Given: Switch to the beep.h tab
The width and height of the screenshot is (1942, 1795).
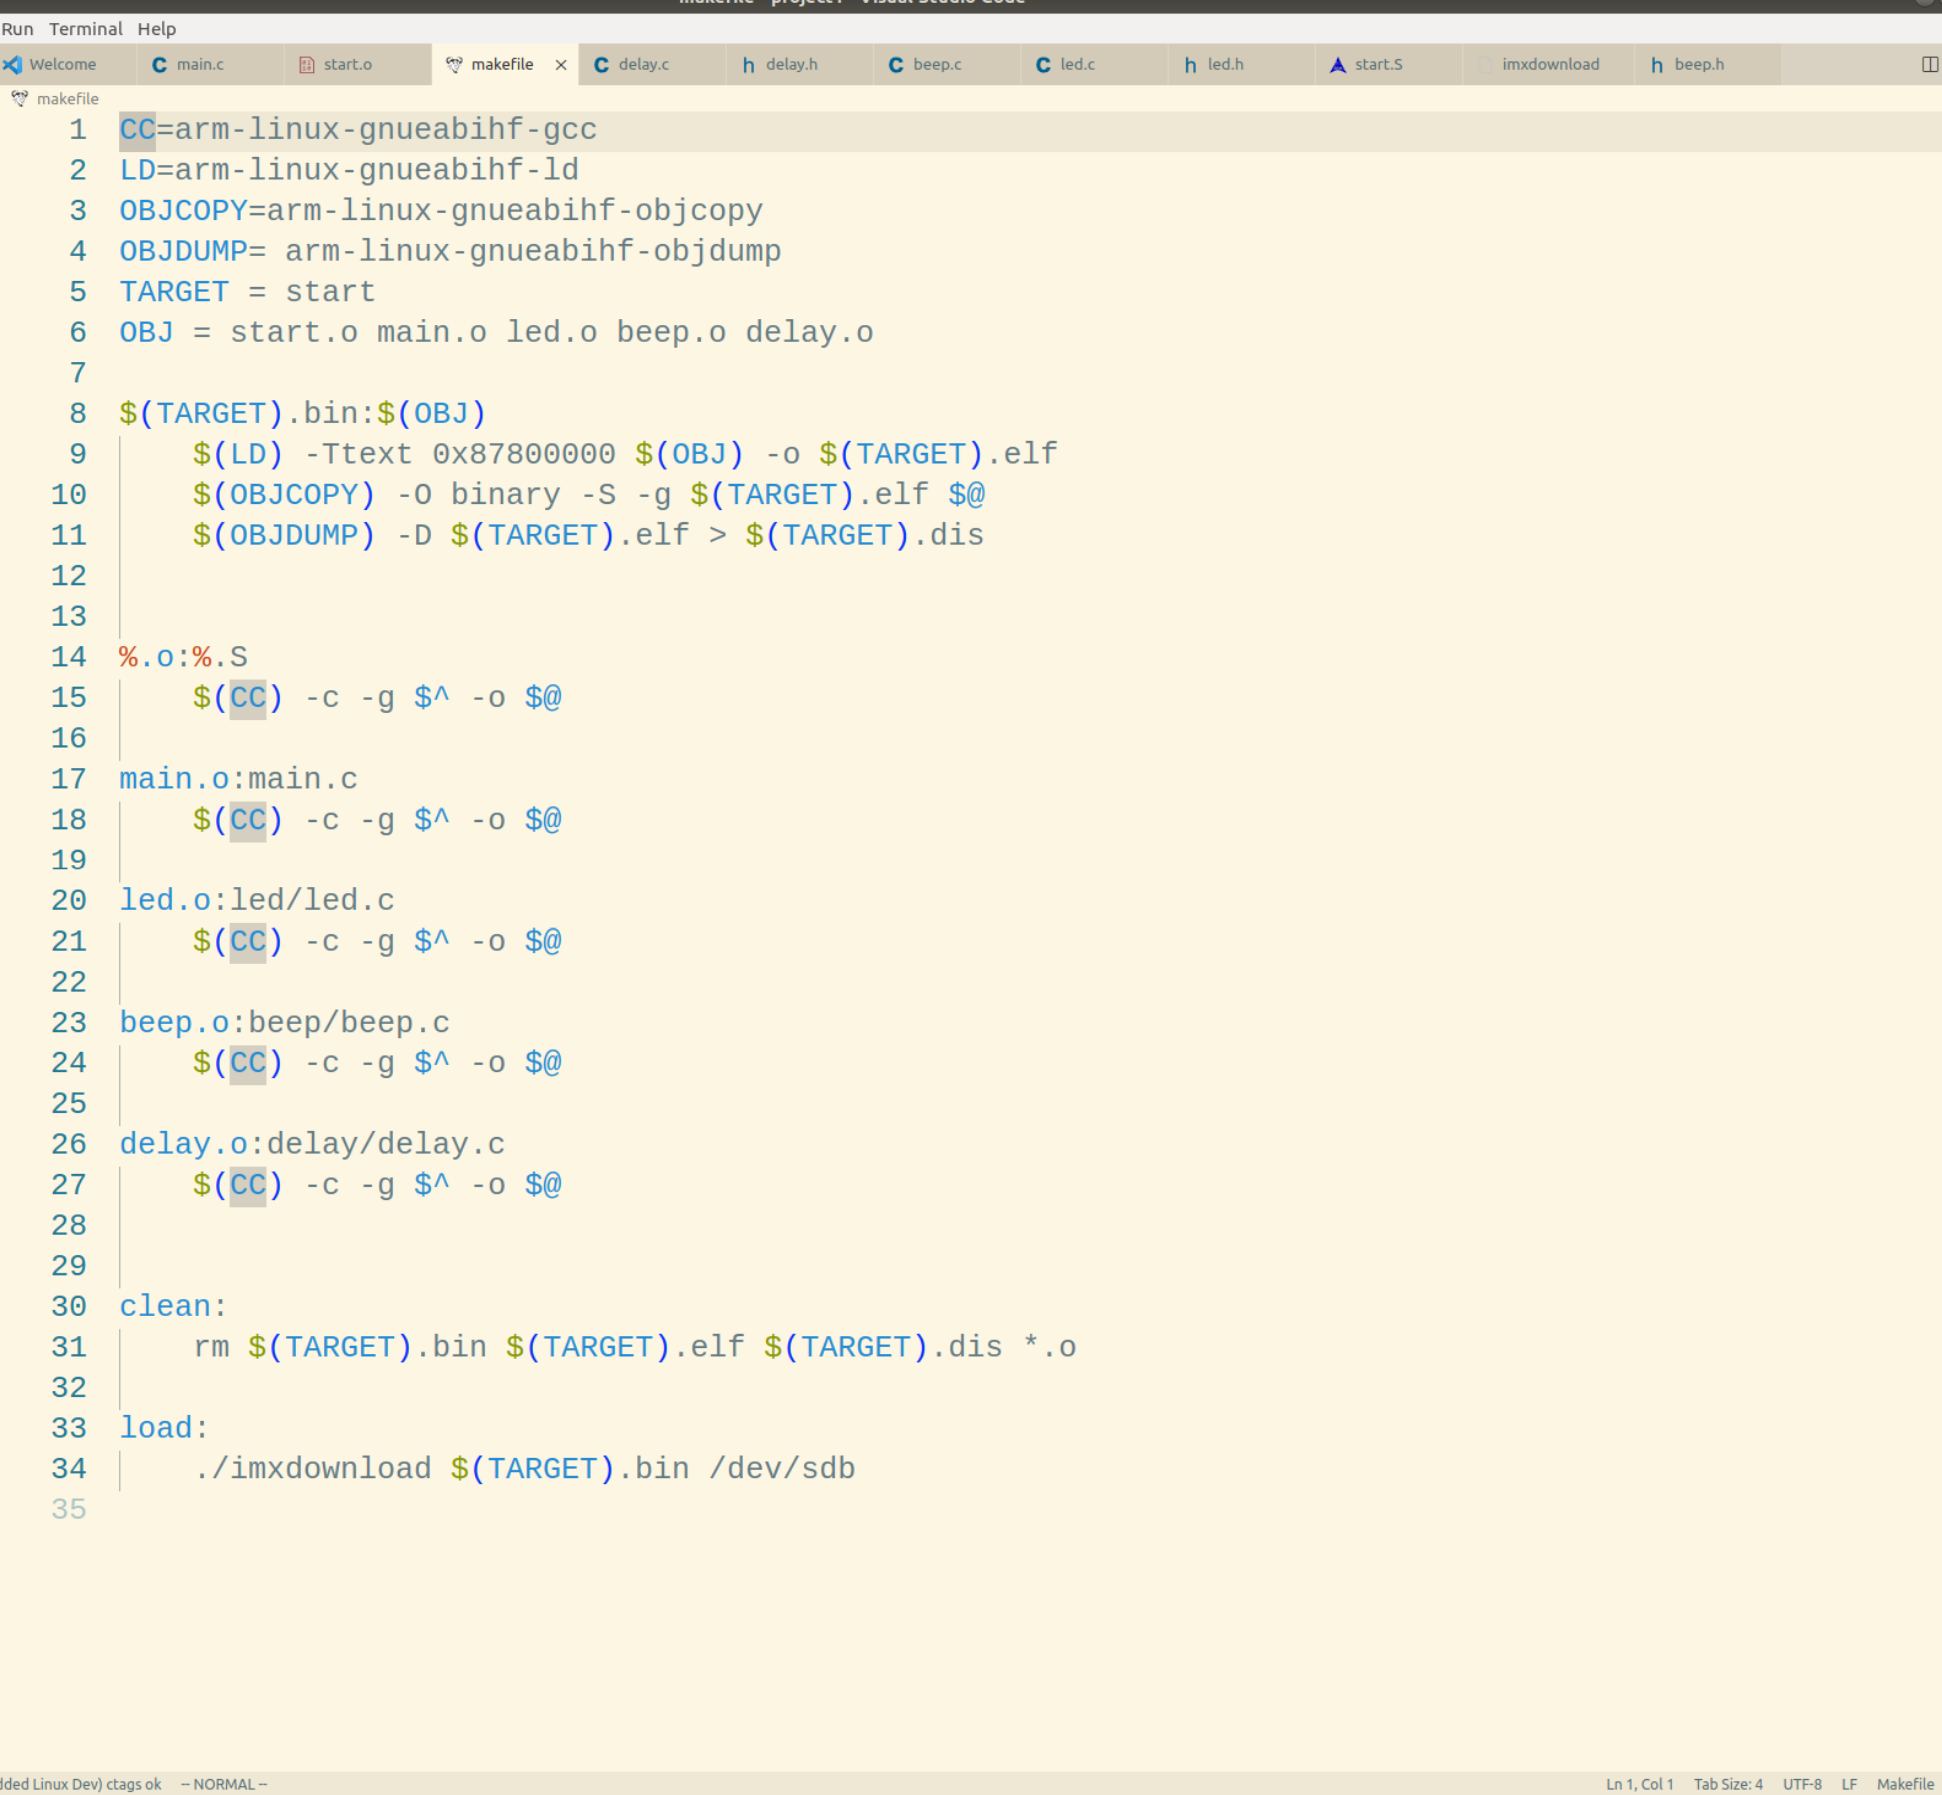Looking at the screenshot, I should pyautogui.click(x=1698, y=64).
